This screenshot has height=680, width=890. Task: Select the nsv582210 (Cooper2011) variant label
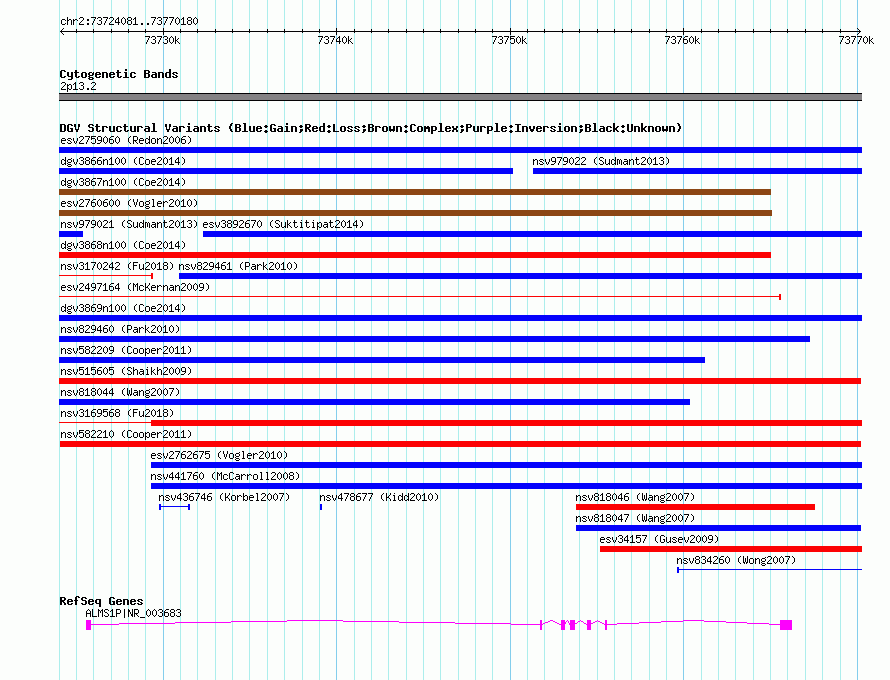tap(126, 434)
